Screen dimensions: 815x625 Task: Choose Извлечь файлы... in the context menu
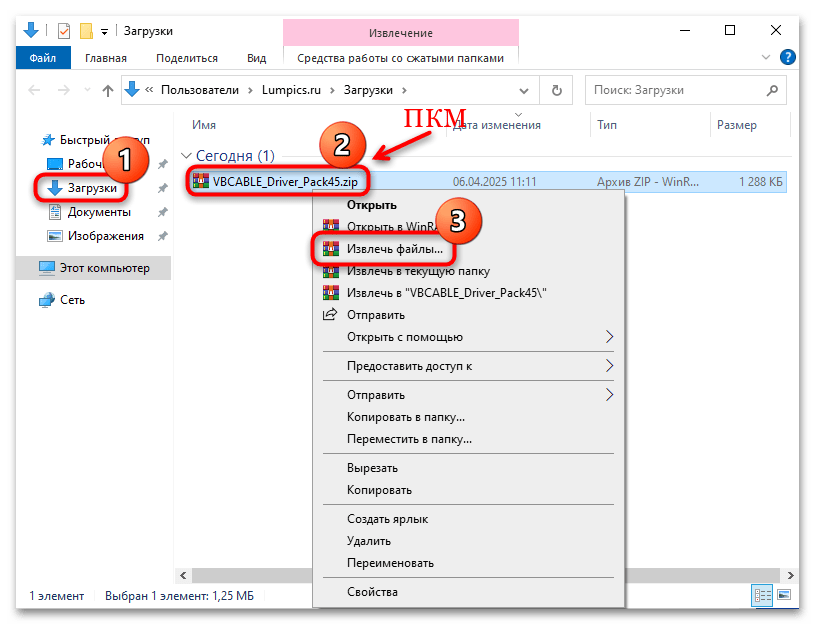tap(395, 249)
